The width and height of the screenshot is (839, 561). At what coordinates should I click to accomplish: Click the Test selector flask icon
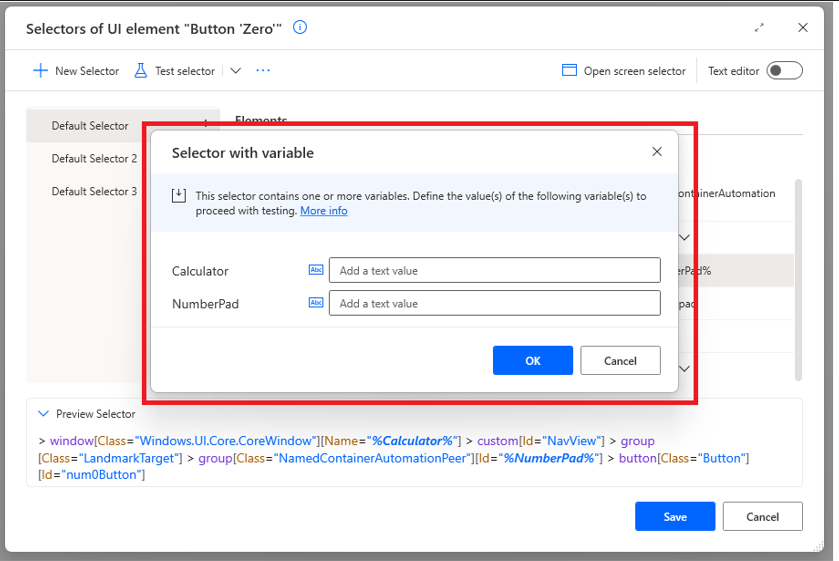(141, 71)
